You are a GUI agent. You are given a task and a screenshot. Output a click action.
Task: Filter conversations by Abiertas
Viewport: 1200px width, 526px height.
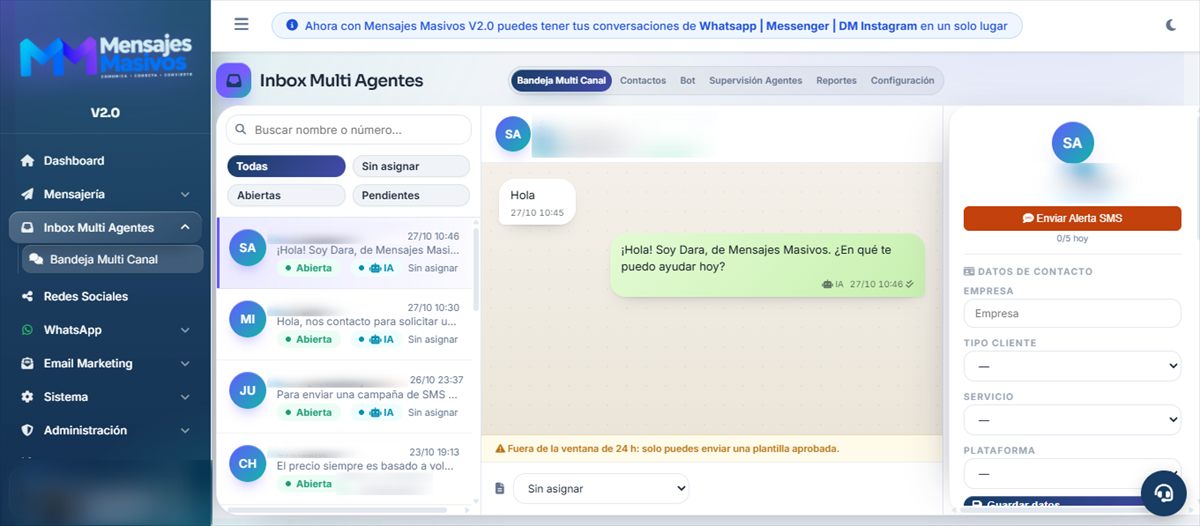click(x=286, y=195)
